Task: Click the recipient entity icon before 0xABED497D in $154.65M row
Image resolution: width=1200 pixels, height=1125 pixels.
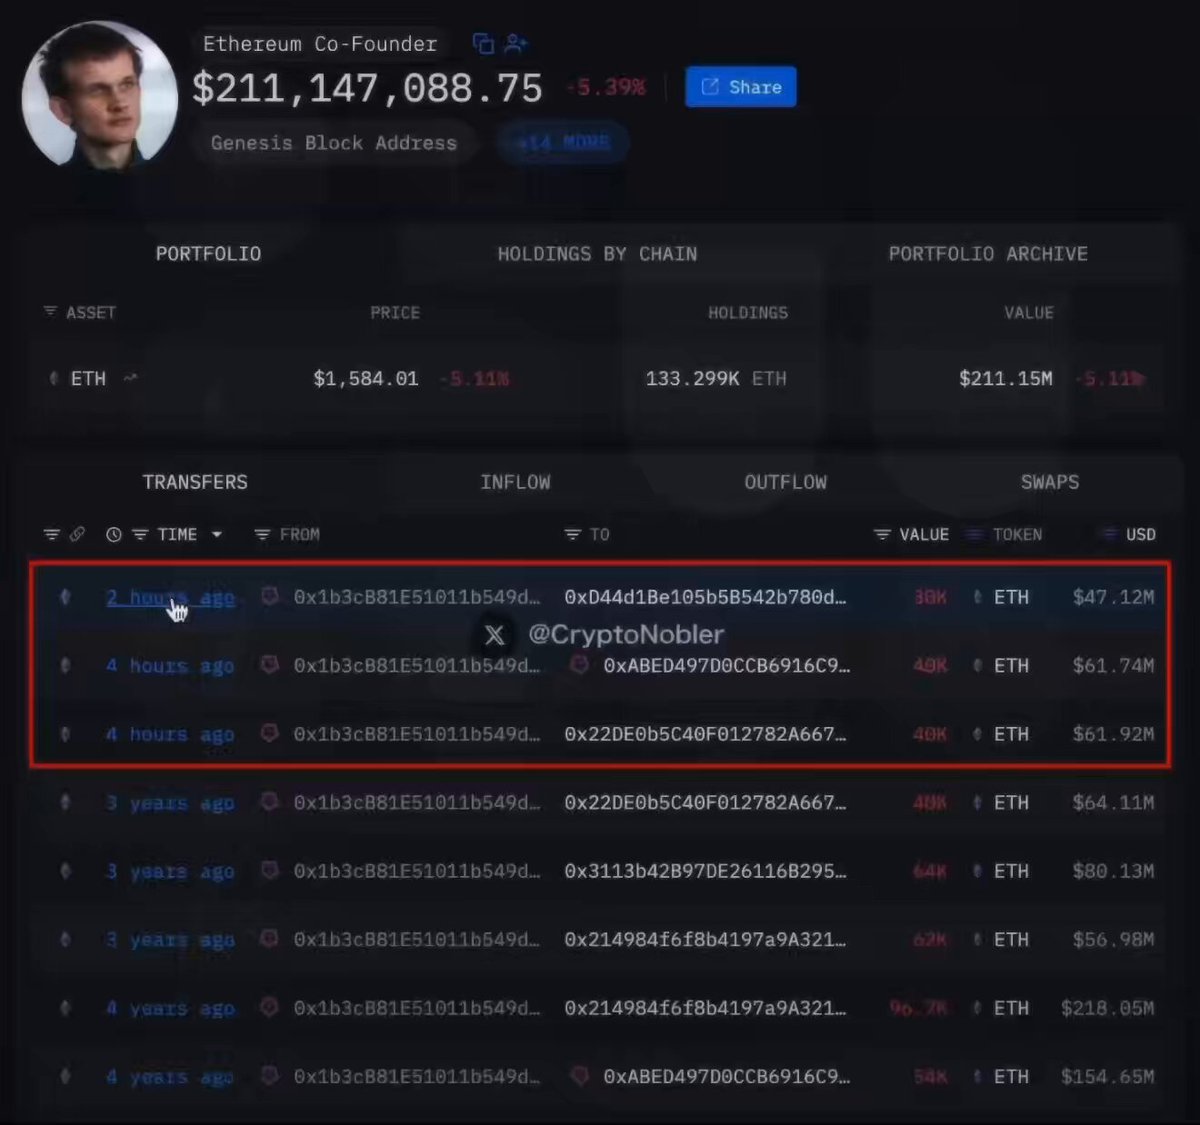Action: point(578,1076)
